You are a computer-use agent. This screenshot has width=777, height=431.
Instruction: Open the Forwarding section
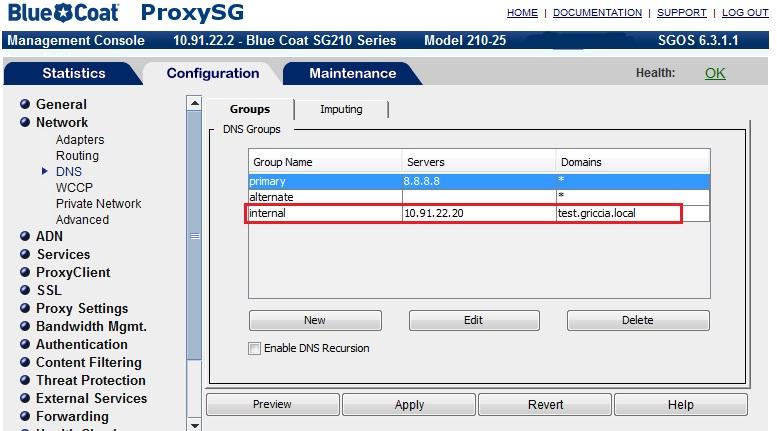tap(72, 416)
